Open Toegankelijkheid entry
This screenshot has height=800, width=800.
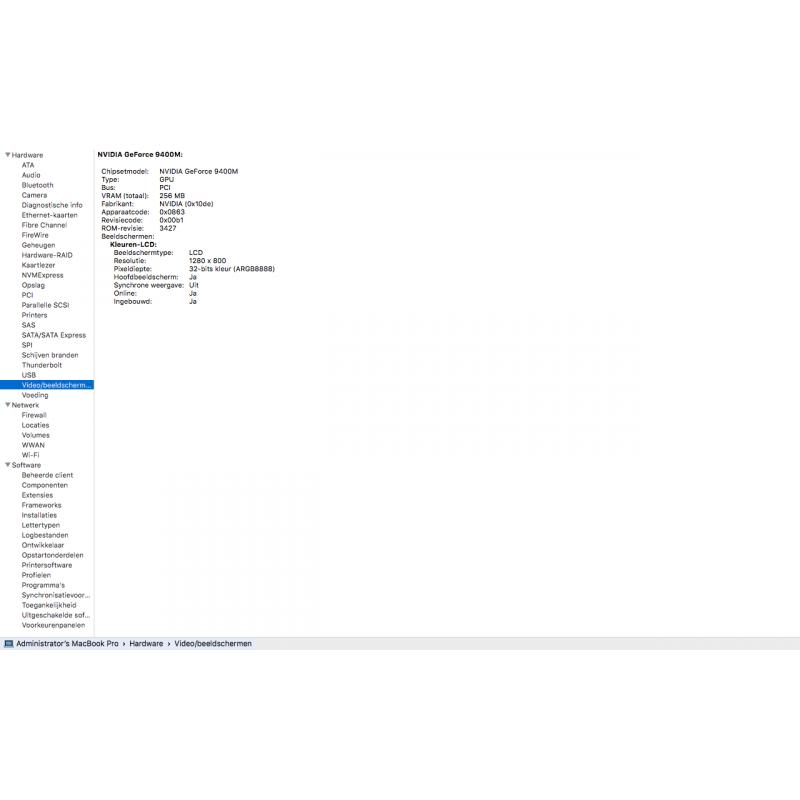tap(49, 605)
